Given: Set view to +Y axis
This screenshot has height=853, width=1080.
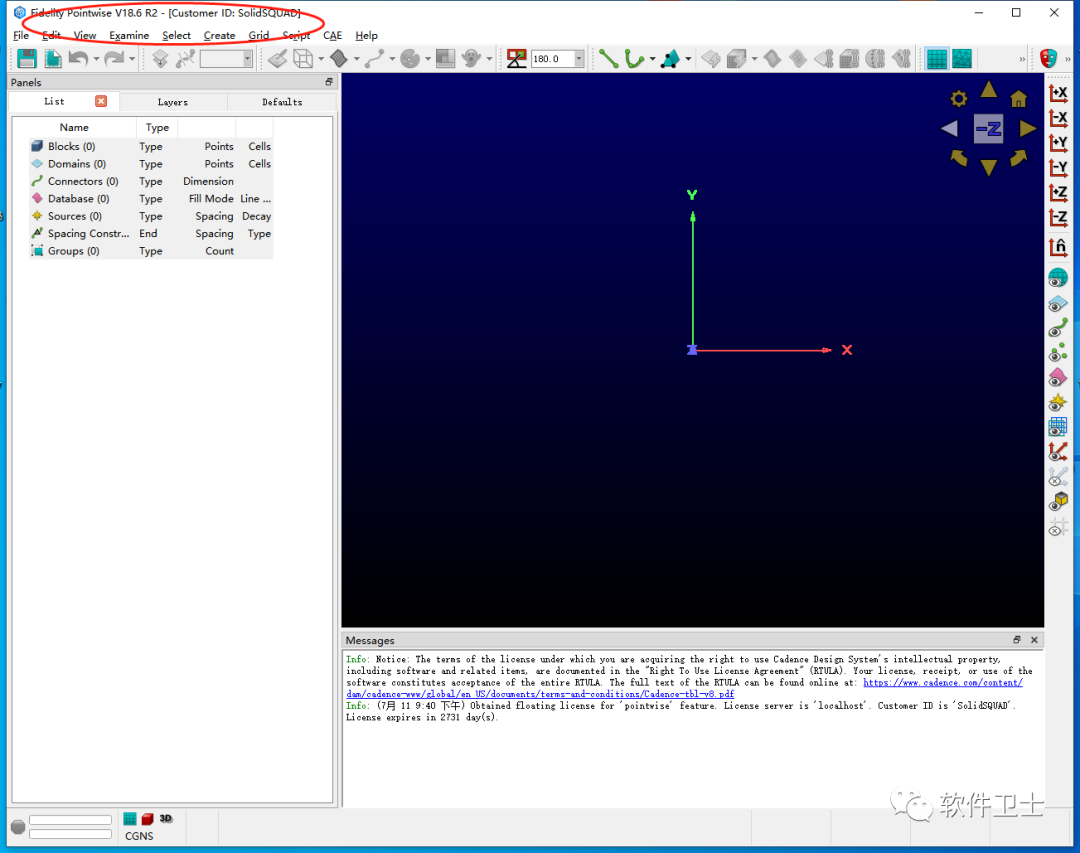Looking at the screenshot, I should click(1058, 143).
